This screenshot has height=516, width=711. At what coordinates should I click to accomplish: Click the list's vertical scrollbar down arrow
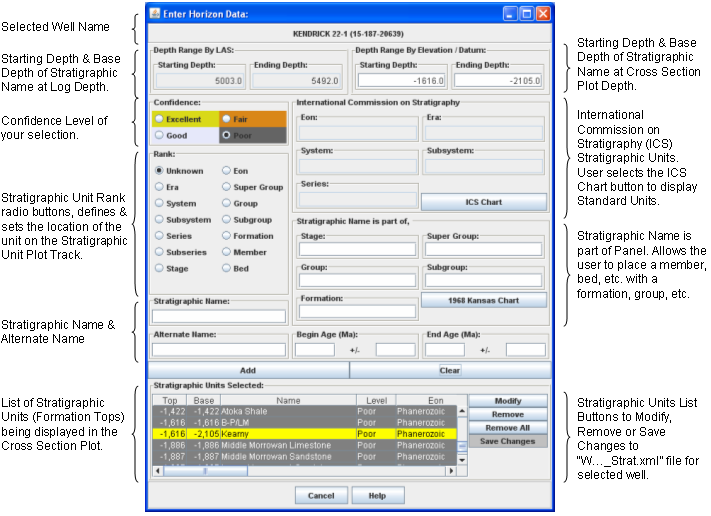click(x=462, y=460)
